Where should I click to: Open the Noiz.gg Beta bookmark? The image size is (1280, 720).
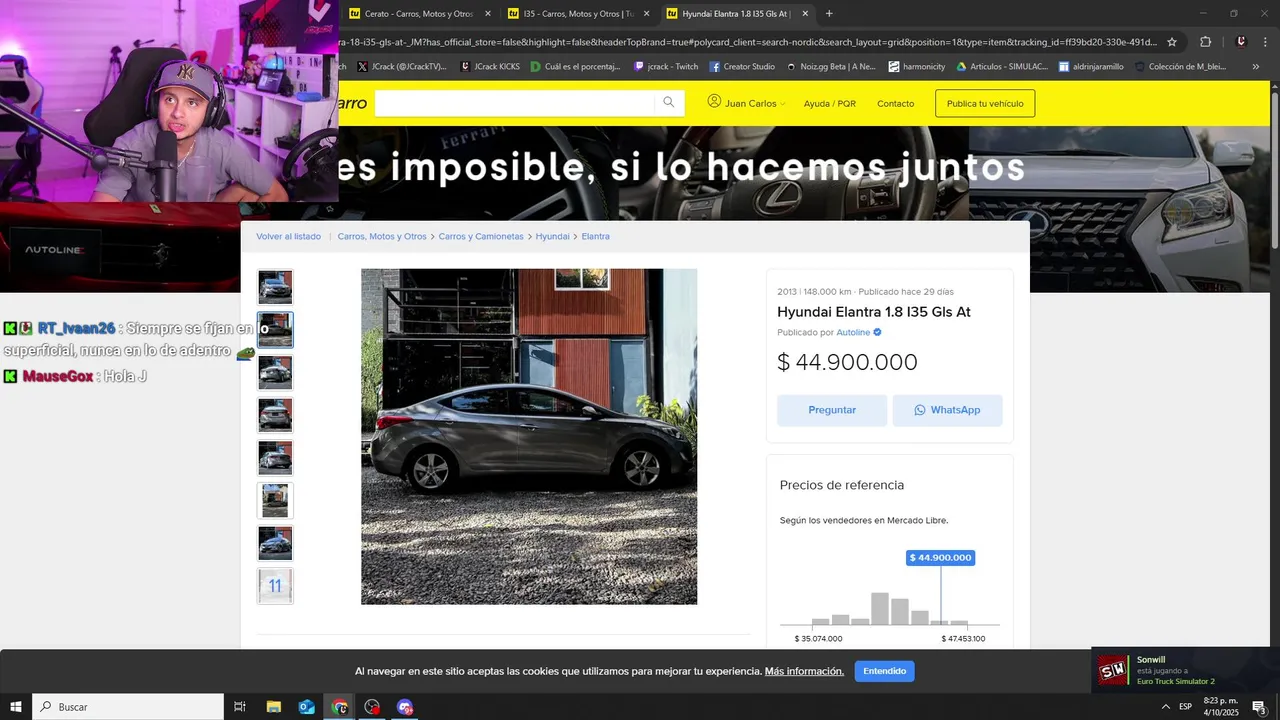coord(830,67)
